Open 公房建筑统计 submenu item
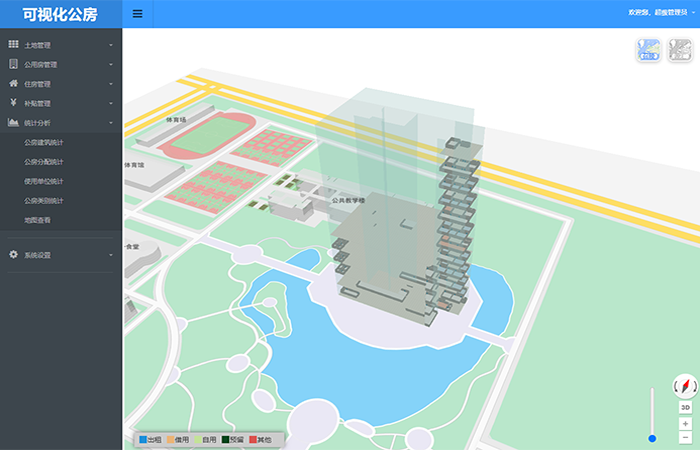The height and width of the screenshot is (450, 700). point(44,142)
